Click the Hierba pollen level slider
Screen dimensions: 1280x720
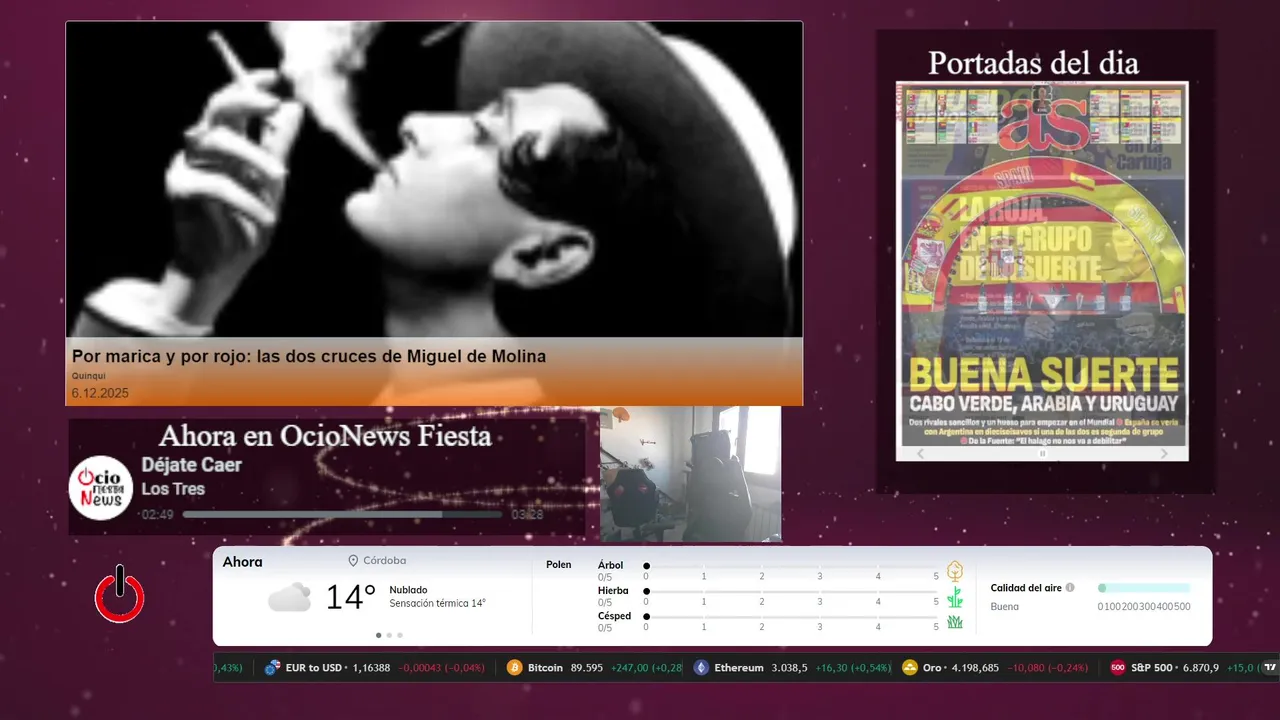[791, 591]
